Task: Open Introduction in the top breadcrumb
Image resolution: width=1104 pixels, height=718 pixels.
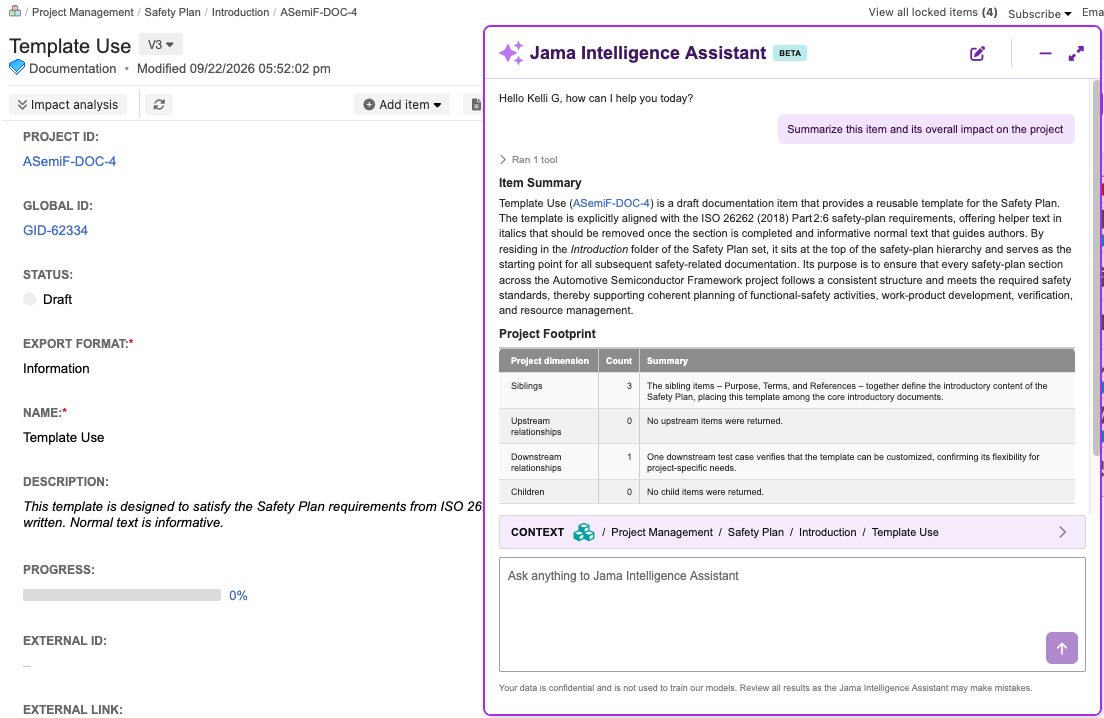Action: click(240, 12)
